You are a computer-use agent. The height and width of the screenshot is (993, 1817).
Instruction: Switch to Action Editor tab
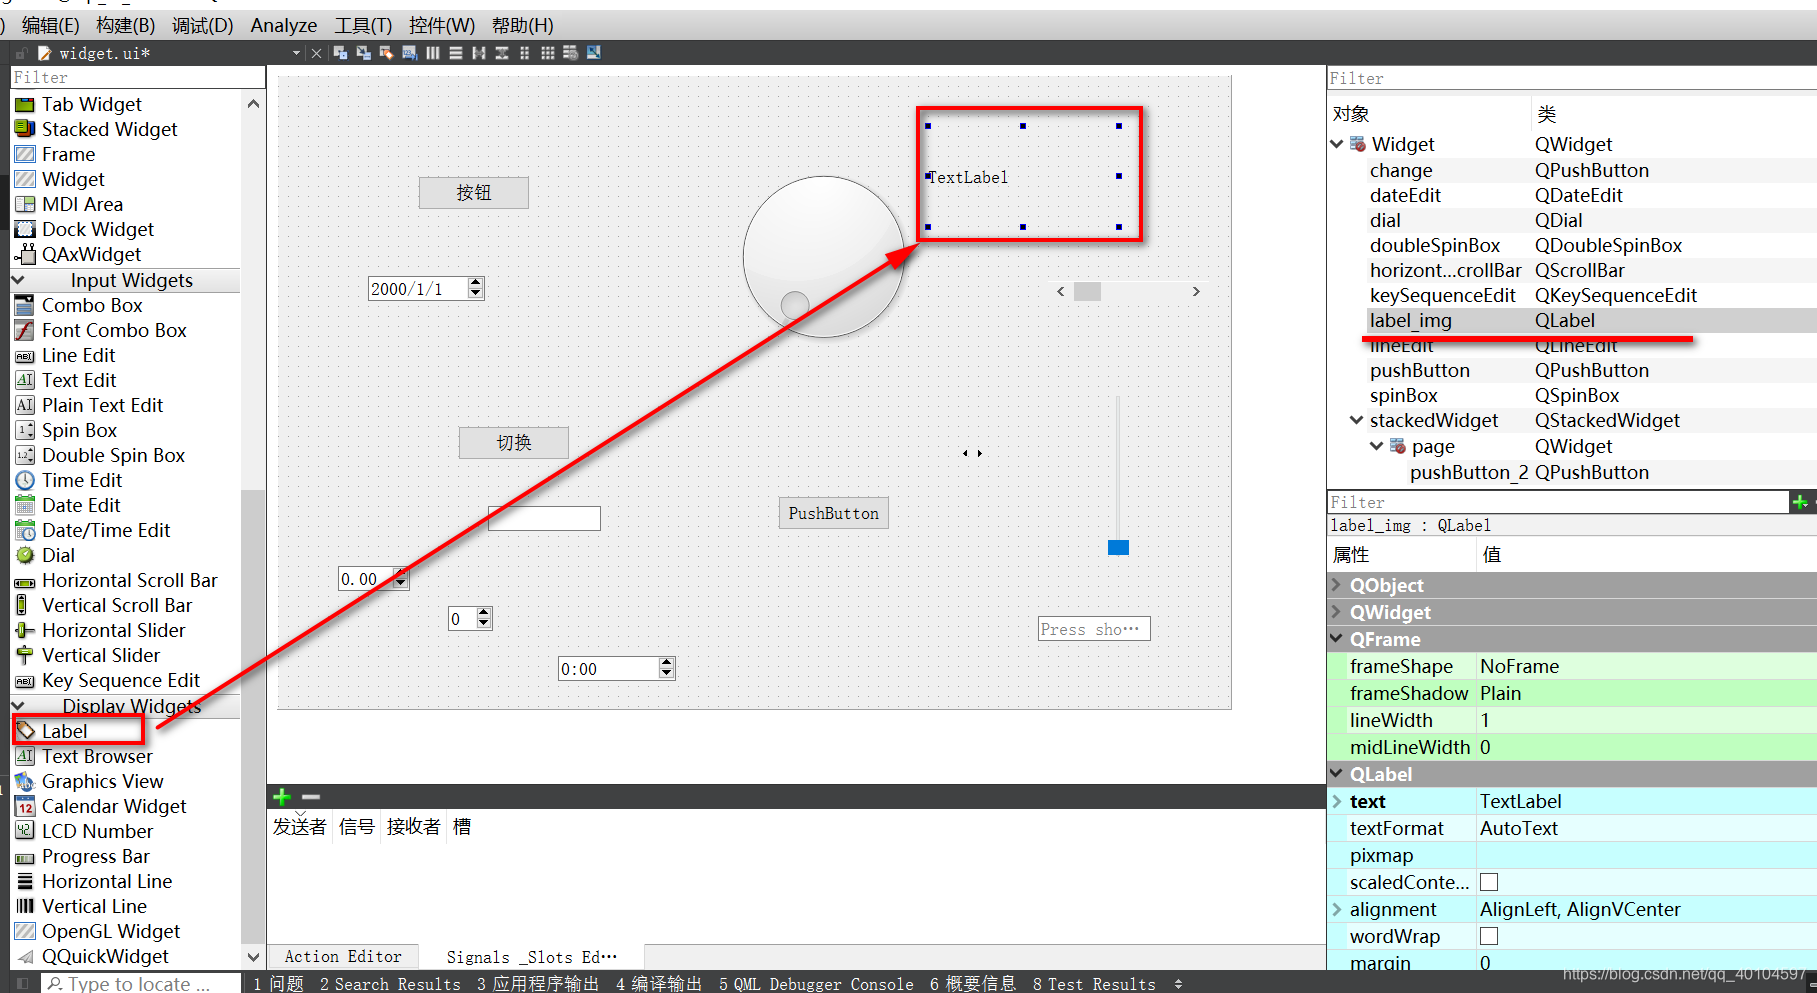point(343,957)
